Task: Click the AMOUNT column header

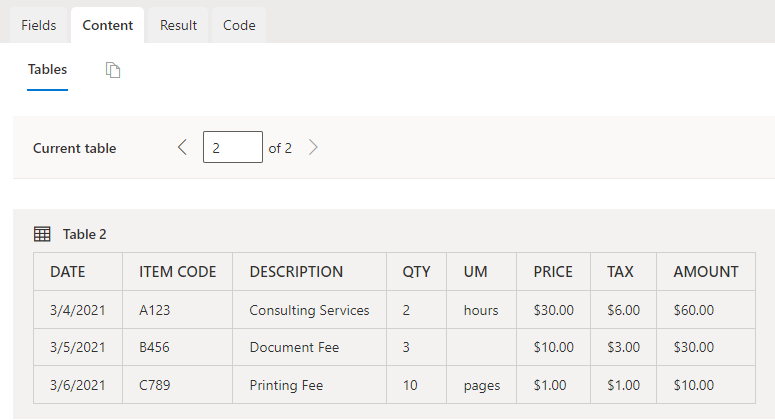Action: click(706, 272)
